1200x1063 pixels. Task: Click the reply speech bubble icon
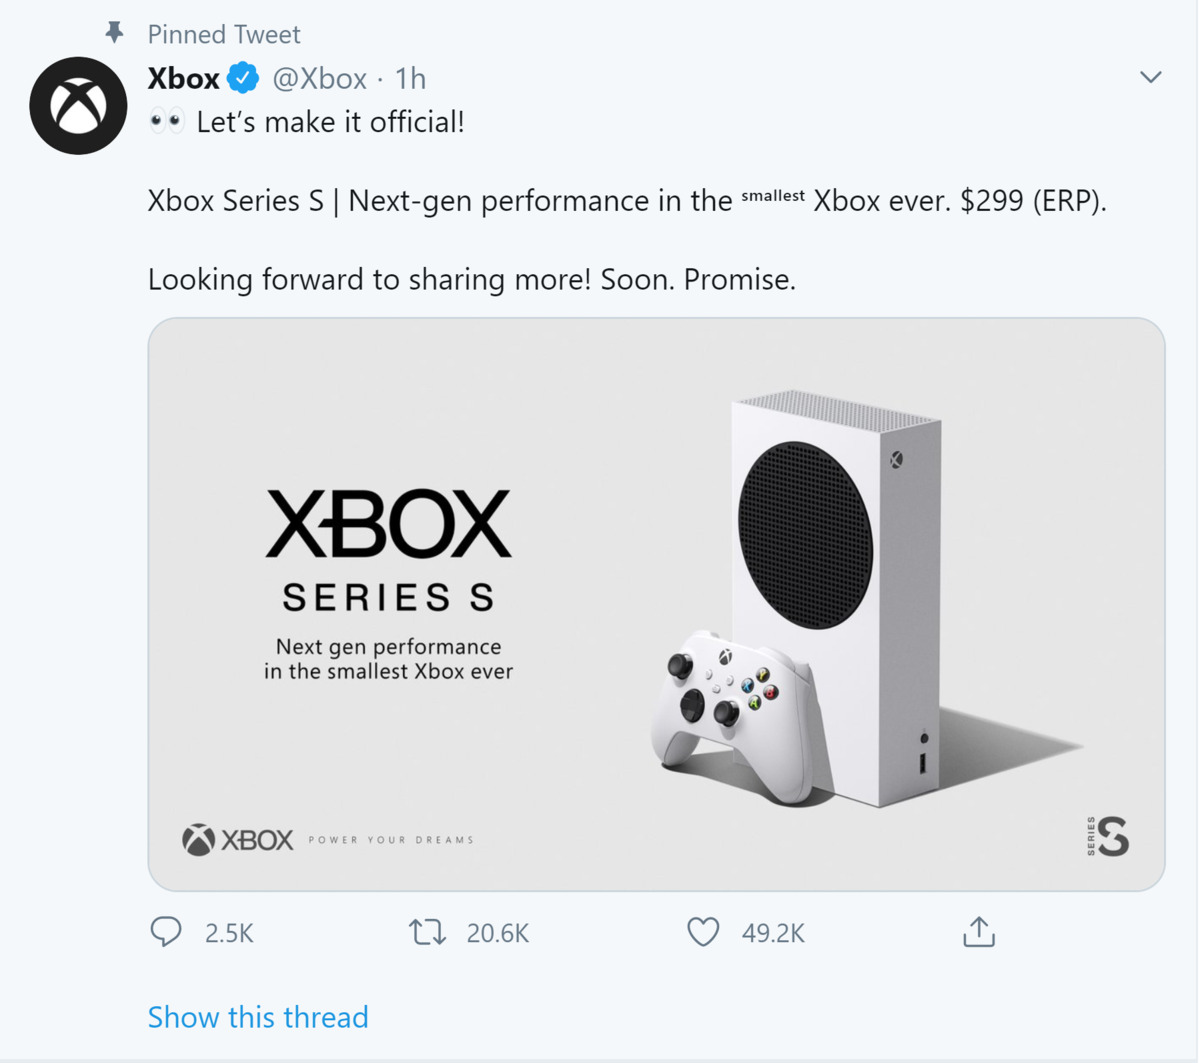click(166, 932)
